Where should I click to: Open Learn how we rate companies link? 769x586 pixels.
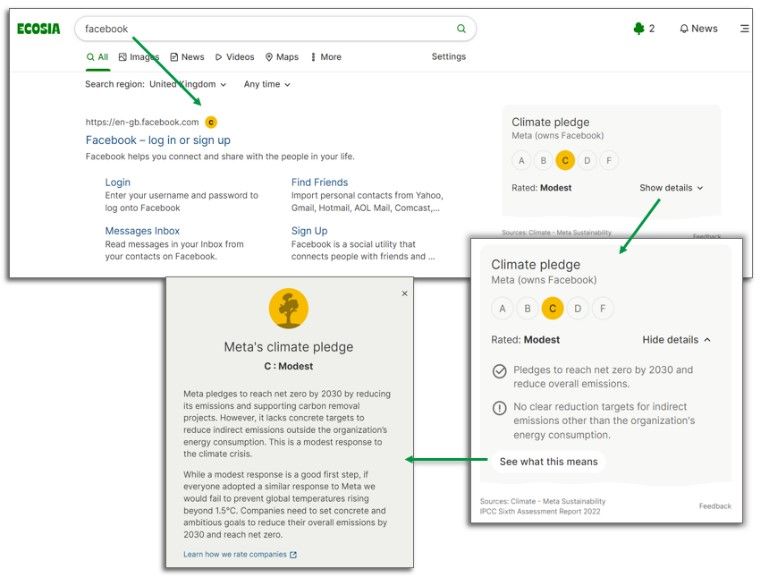pyautogui.click(x=240, y=554)
